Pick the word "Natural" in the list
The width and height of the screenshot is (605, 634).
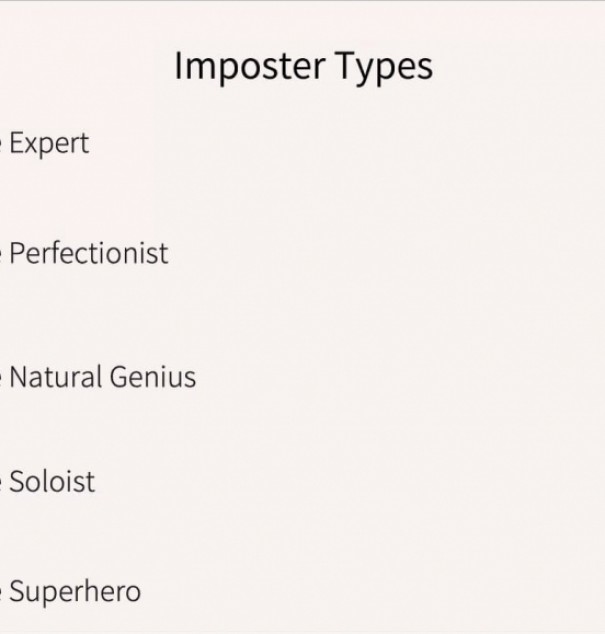55,376
